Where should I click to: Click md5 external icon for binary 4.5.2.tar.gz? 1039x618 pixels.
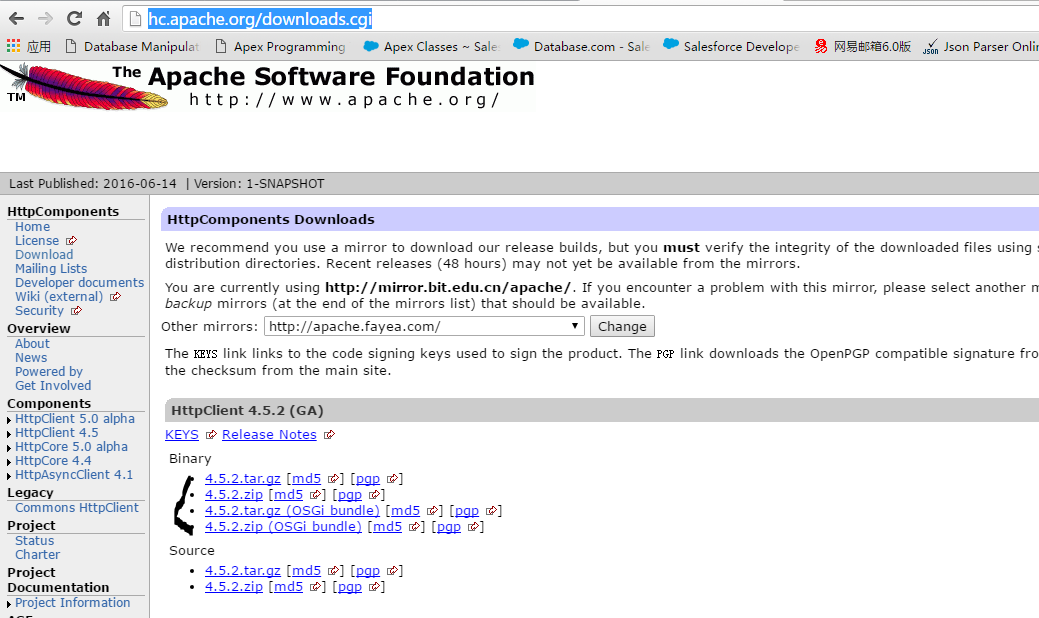click(x=333, y=478)
